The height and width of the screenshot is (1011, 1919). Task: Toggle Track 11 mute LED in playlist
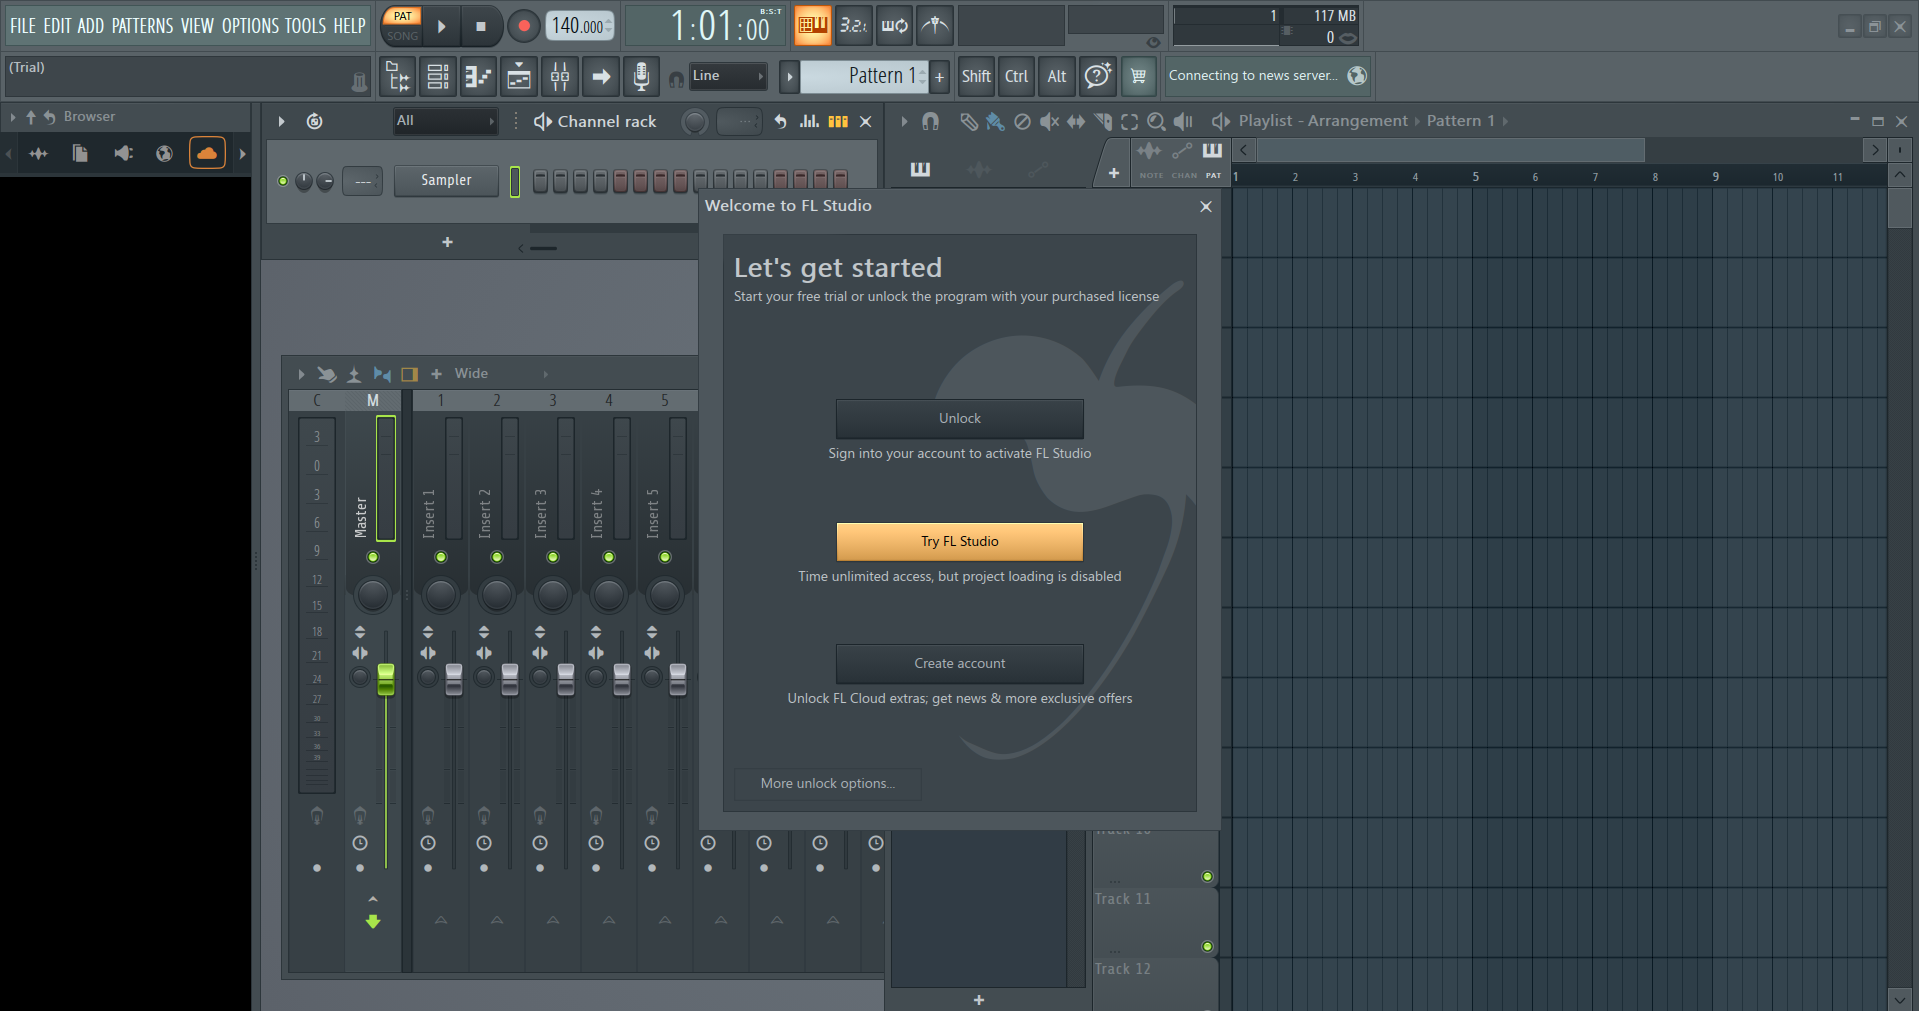pos(1207,877)
